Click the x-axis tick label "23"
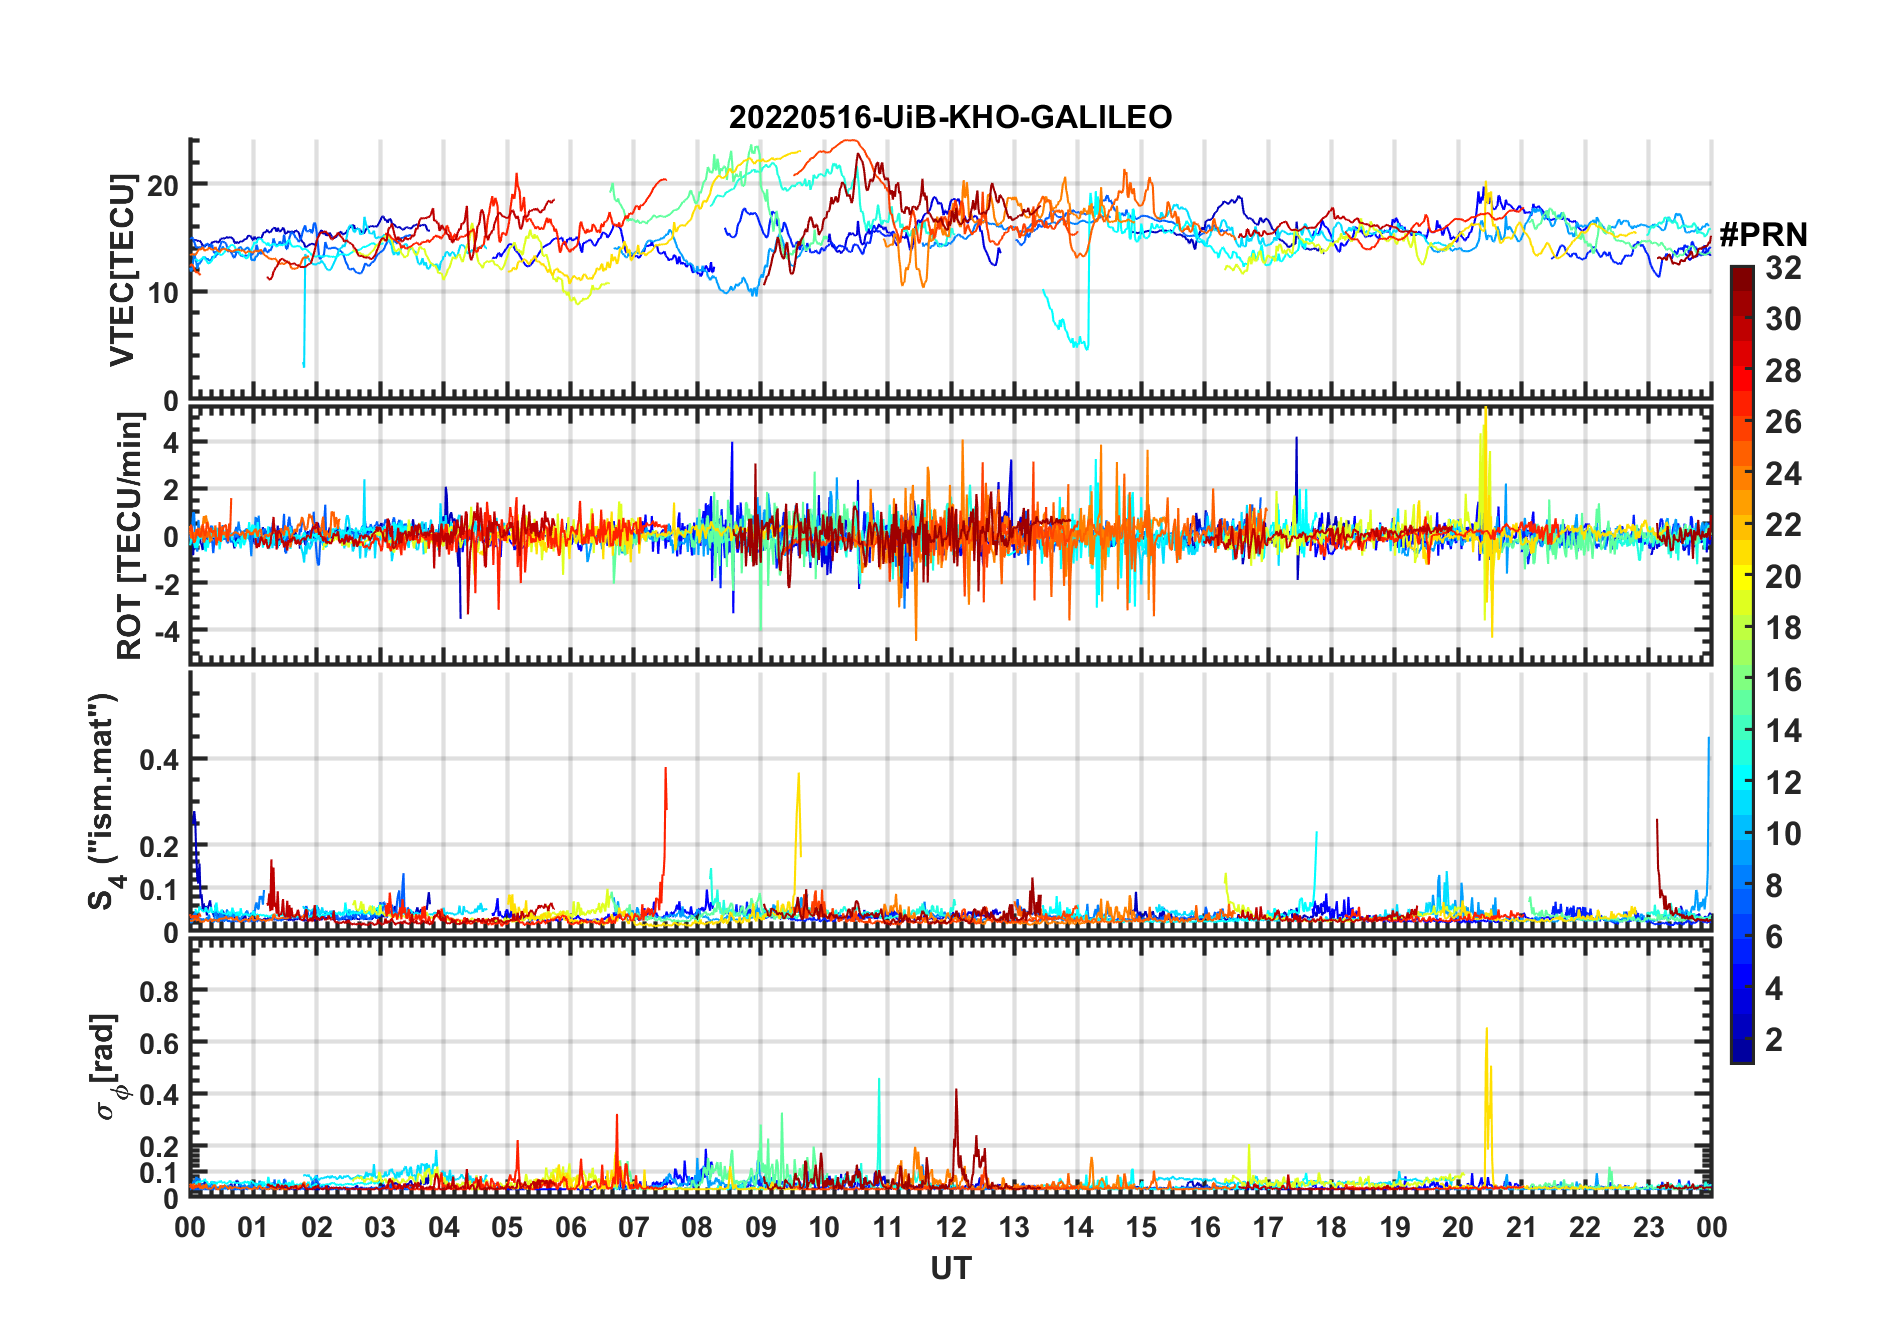Image resolution: width=1902 pixels, height=1330 pixels. coord(1648,1227)
